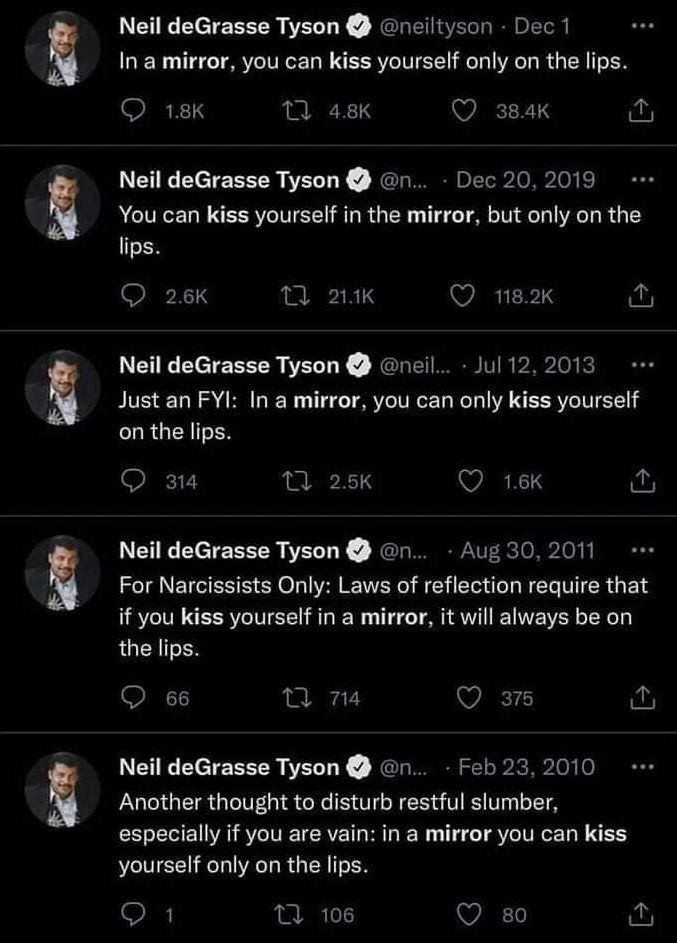The height and width of the screenshot is (943, 677).
Task: Like the Dec 1 mirror tweet
Action: 465,113
